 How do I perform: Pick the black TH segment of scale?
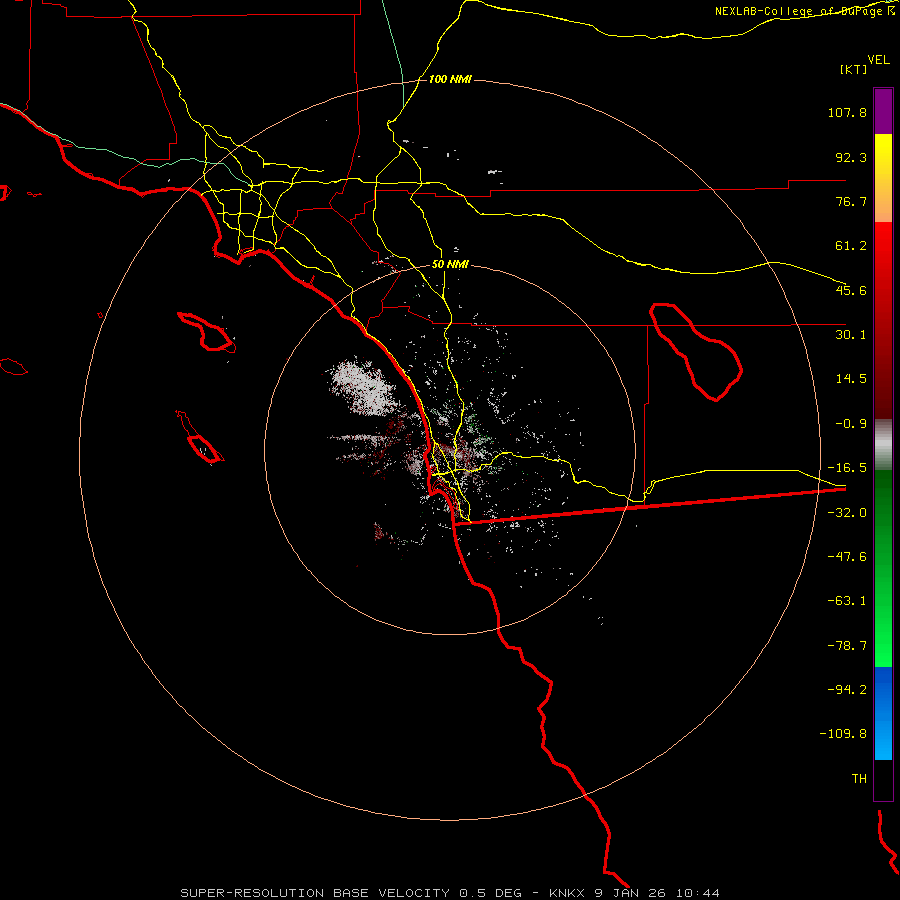point(883,780)
